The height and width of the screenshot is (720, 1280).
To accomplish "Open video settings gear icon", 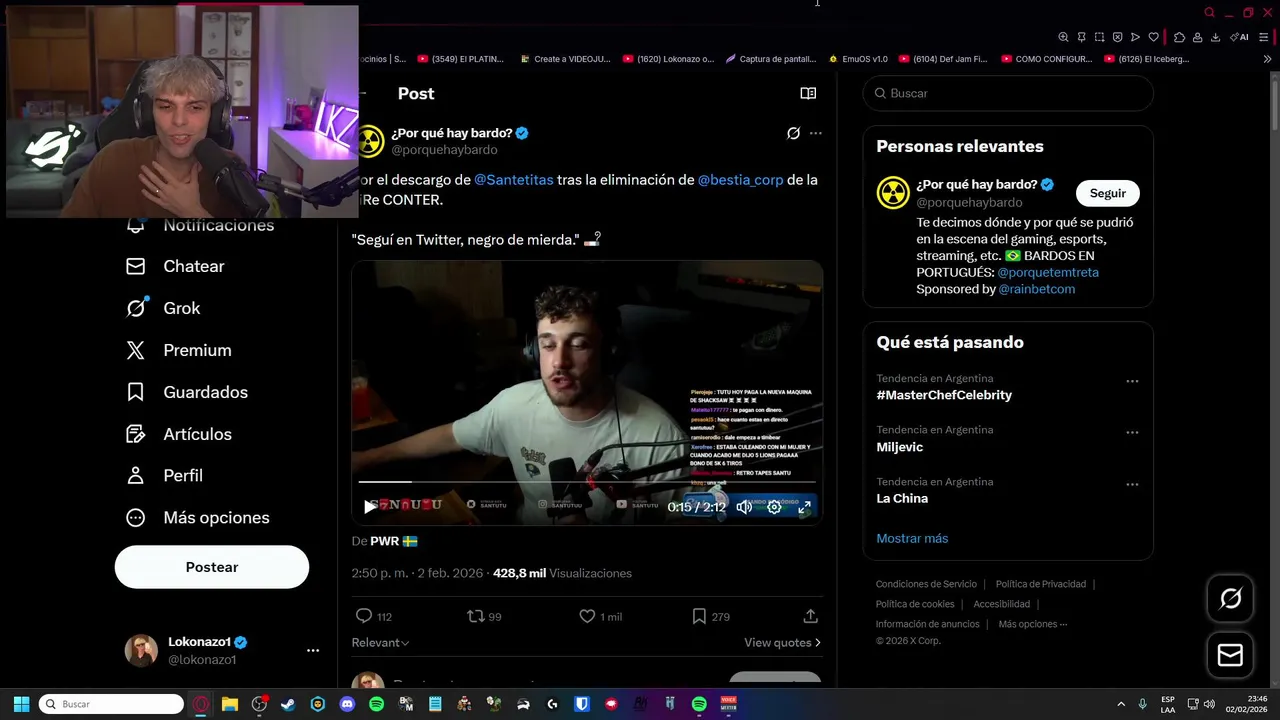I will coord(774,507).
